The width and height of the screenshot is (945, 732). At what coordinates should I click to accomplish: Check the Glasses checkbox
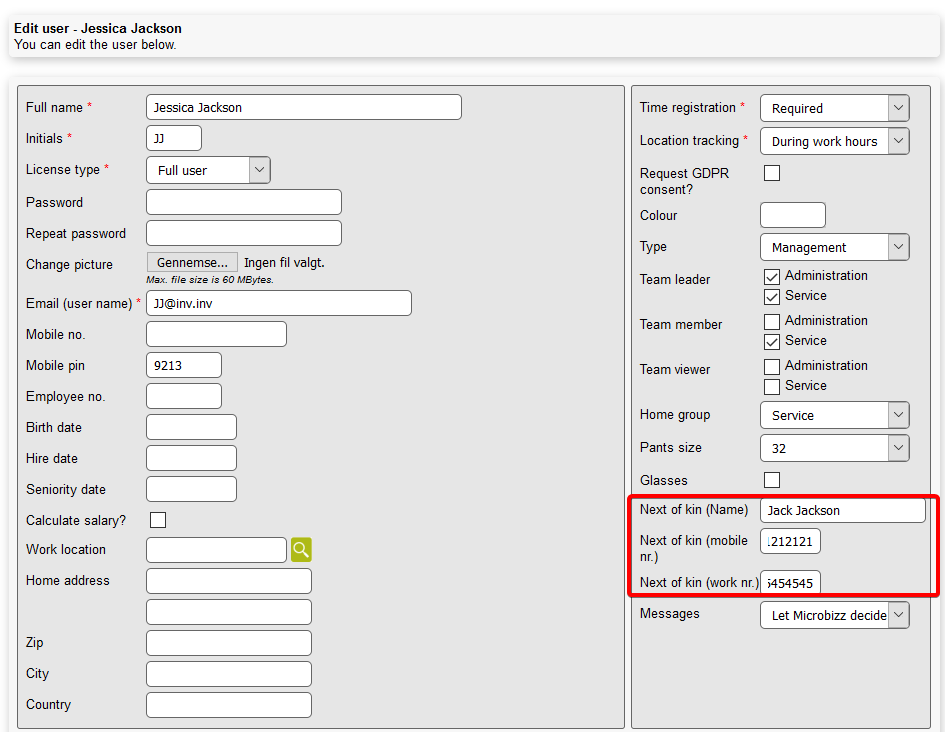coord(772,480)
